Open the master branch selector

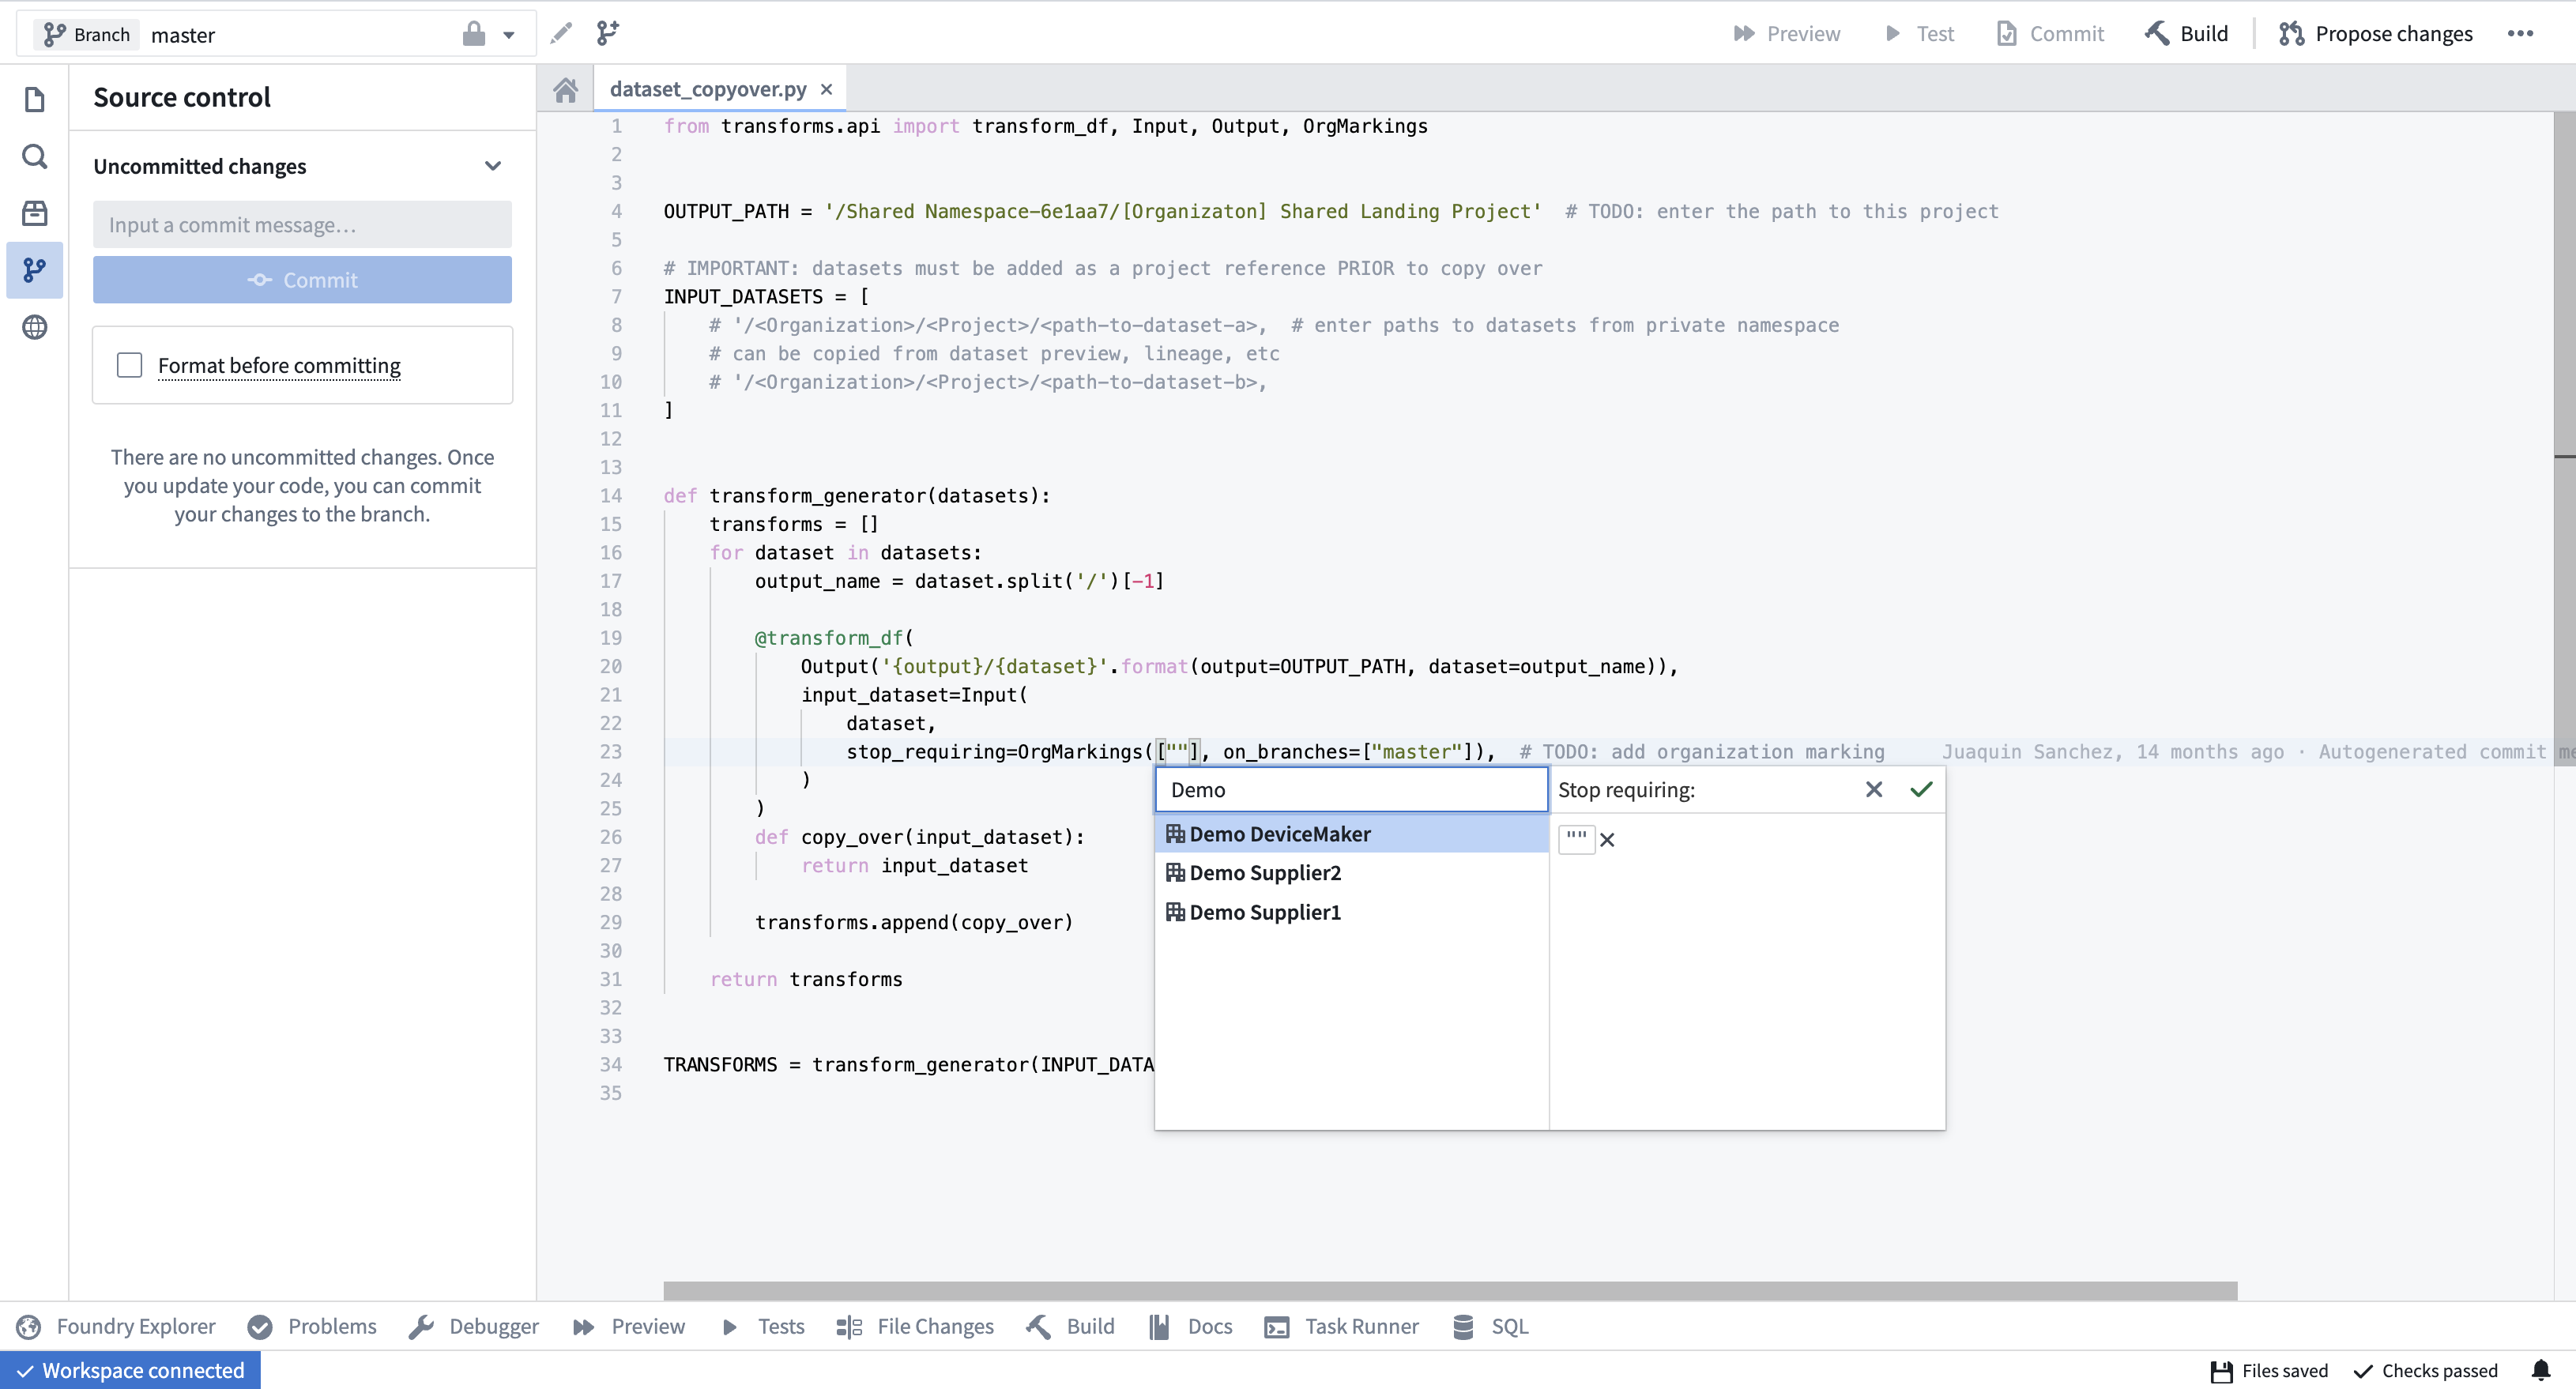tap(184, 34)
